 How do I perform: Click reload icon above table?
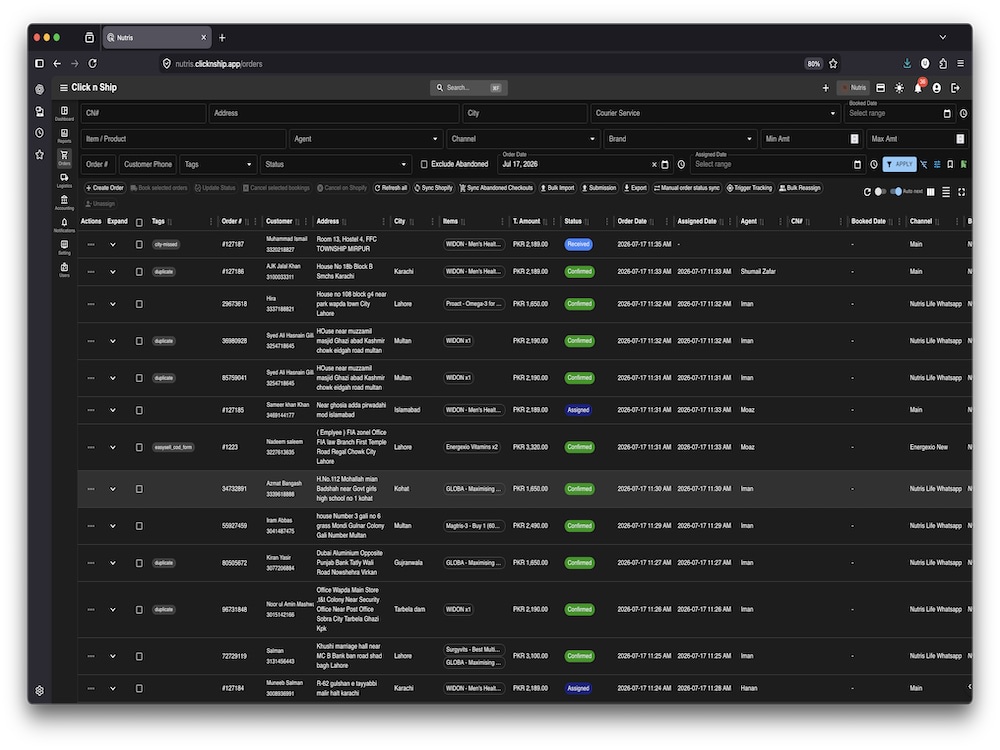[x=867, y=192]
